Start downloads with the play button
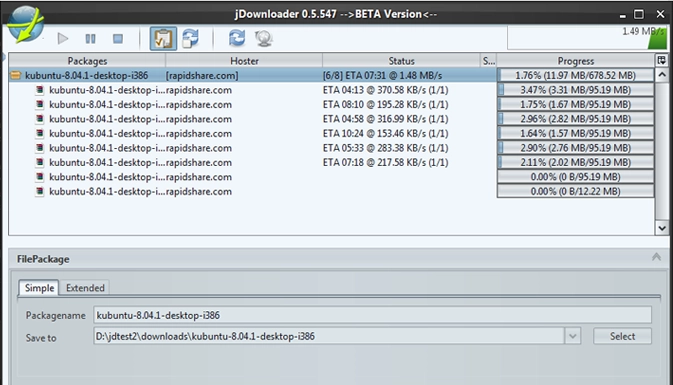Screen dimensions: 673x385 point(63,39)
